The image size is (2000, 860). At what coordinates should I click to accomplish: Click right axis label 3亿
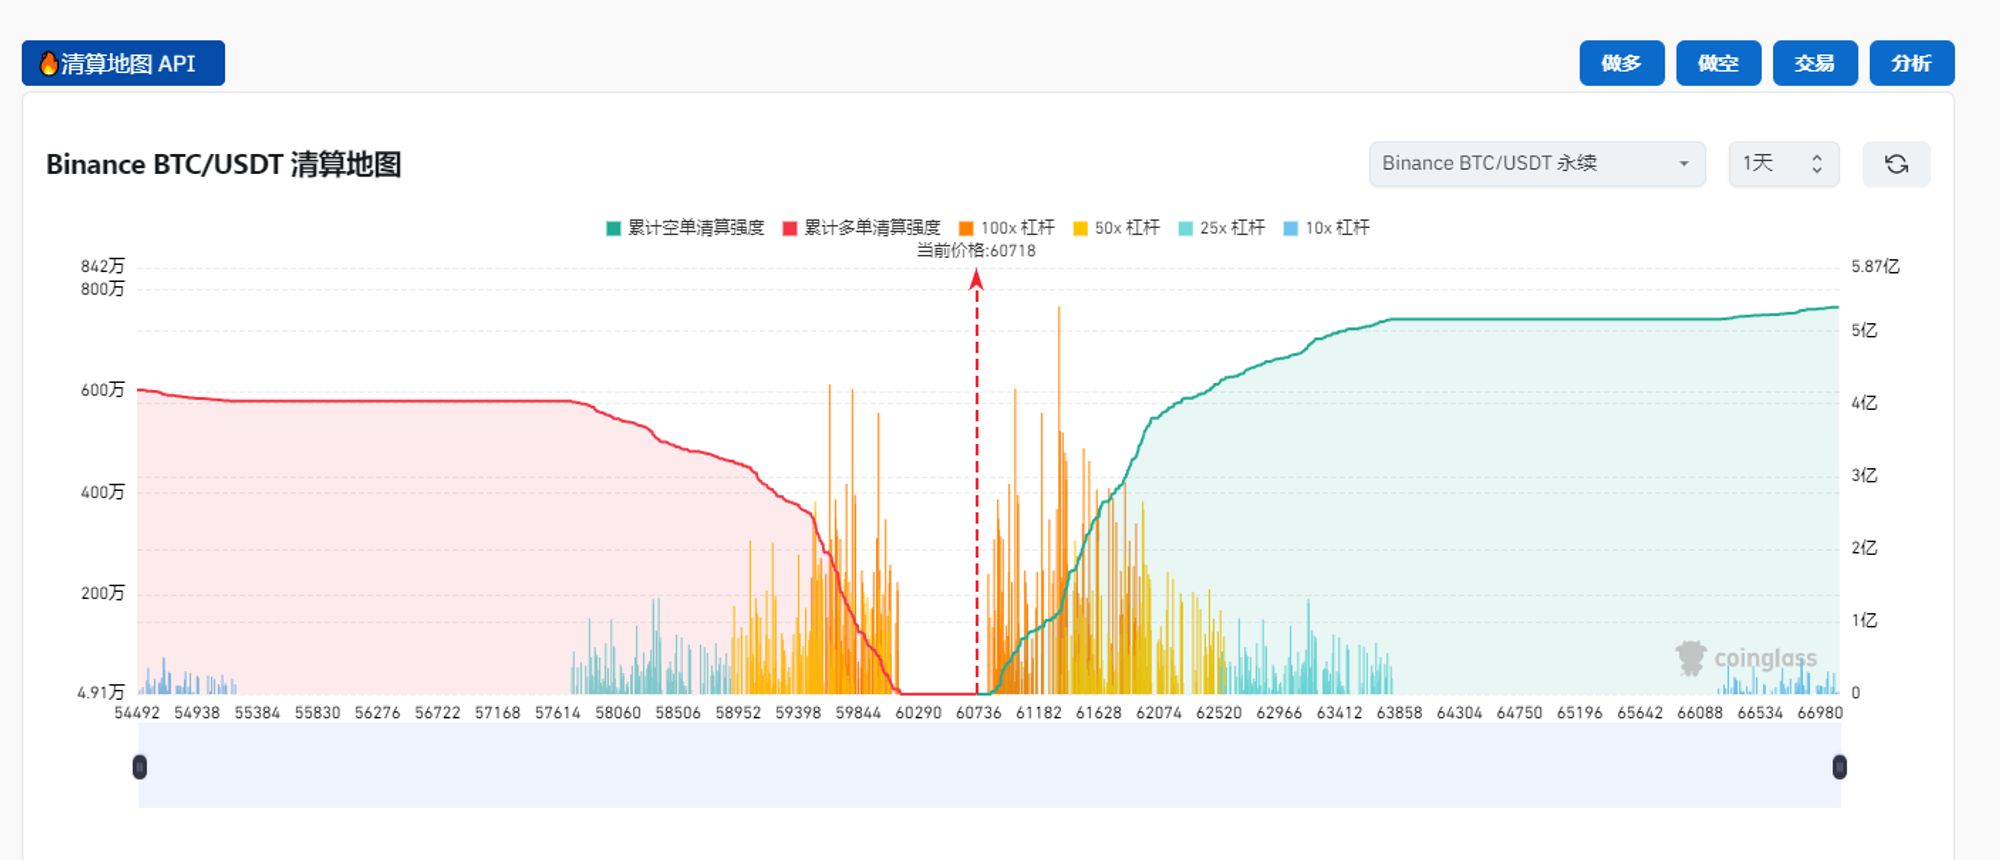1864,475
